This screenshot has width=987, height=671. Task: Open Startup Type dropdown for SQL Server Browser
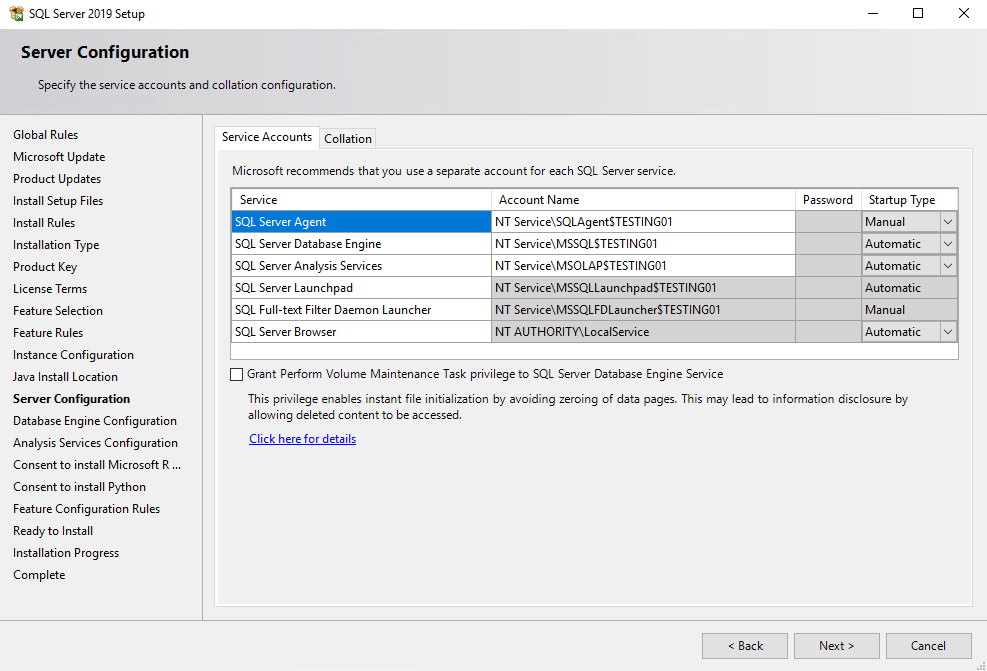947,331
